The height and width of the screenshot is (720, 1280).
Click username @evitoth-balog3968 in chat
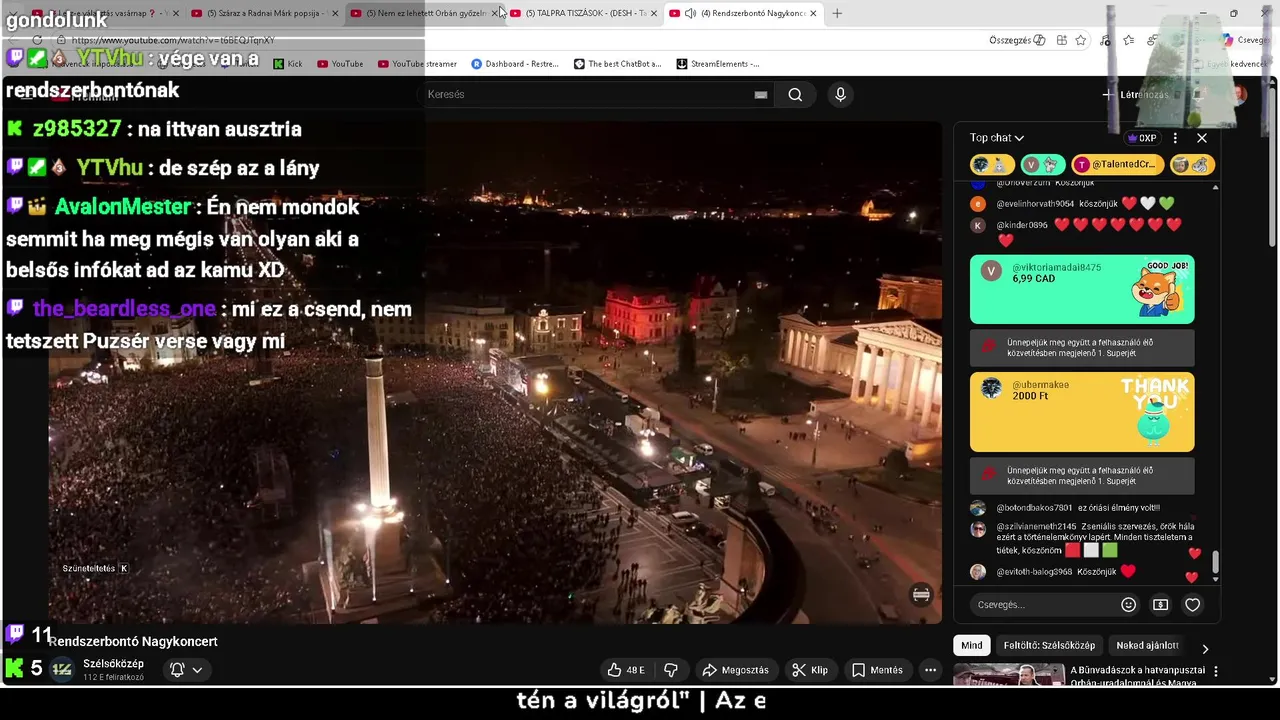(x=1034, y=572)
